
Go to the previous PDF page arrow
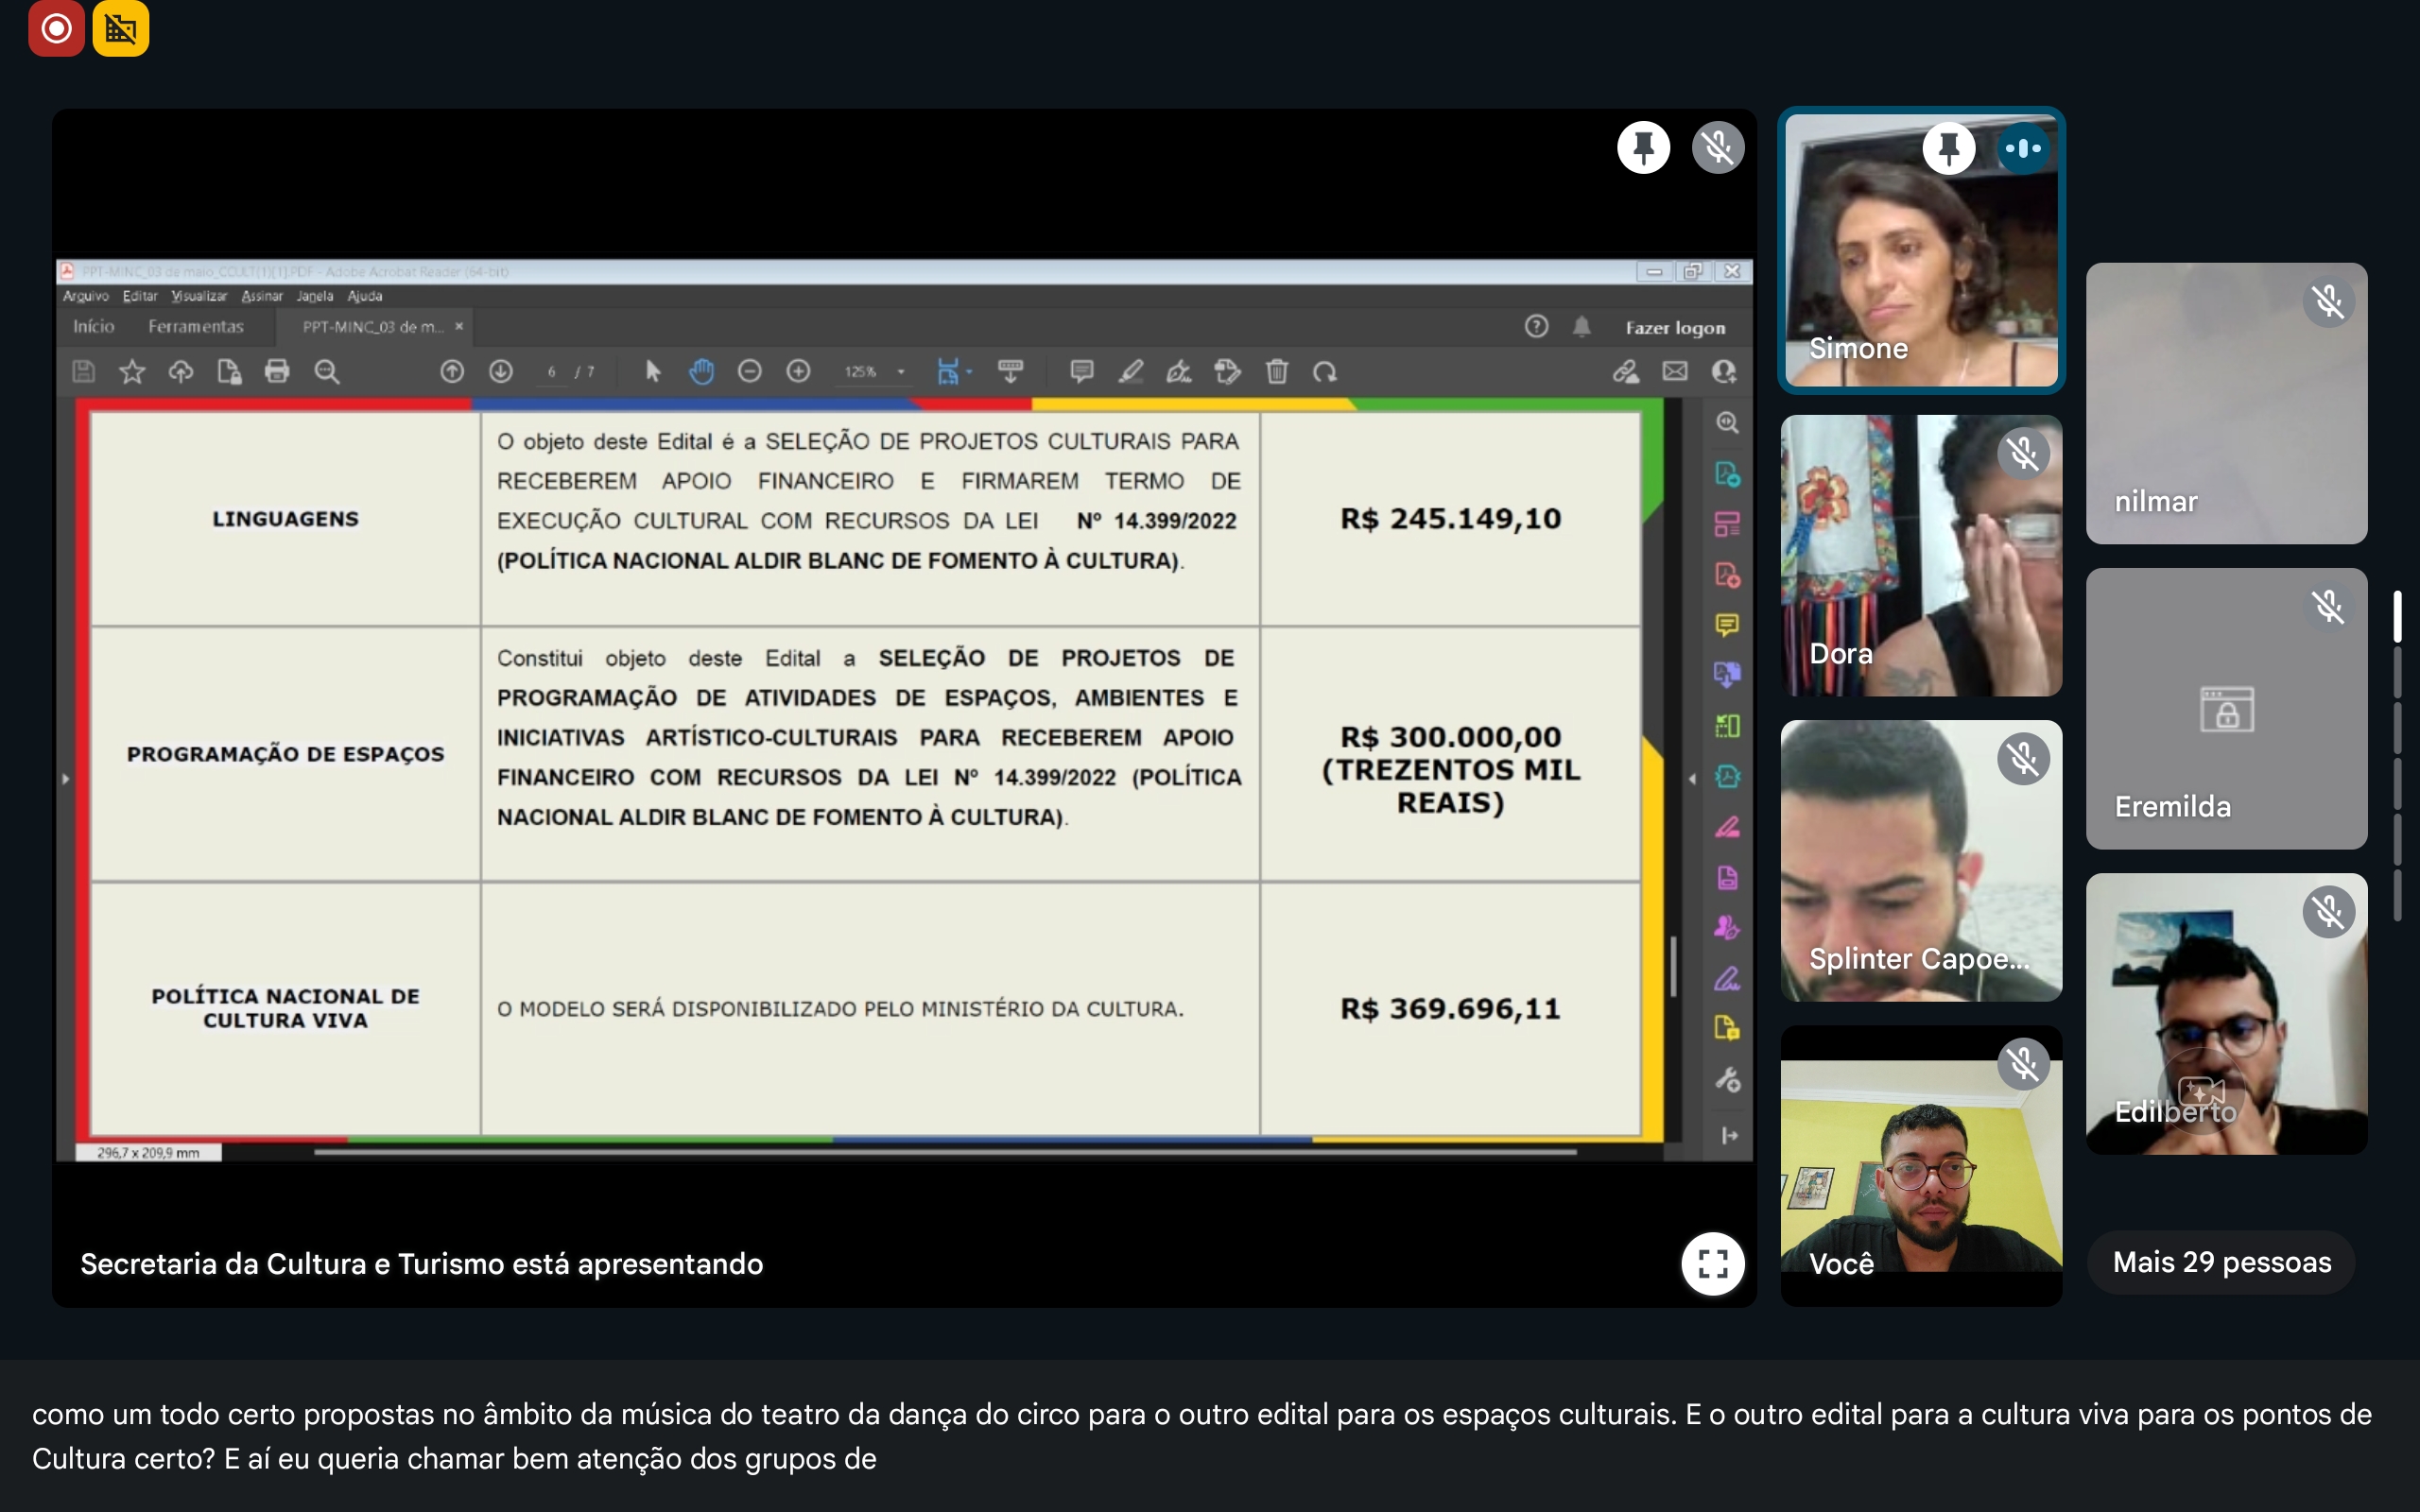pyautogui.click(x=452, y=372)
